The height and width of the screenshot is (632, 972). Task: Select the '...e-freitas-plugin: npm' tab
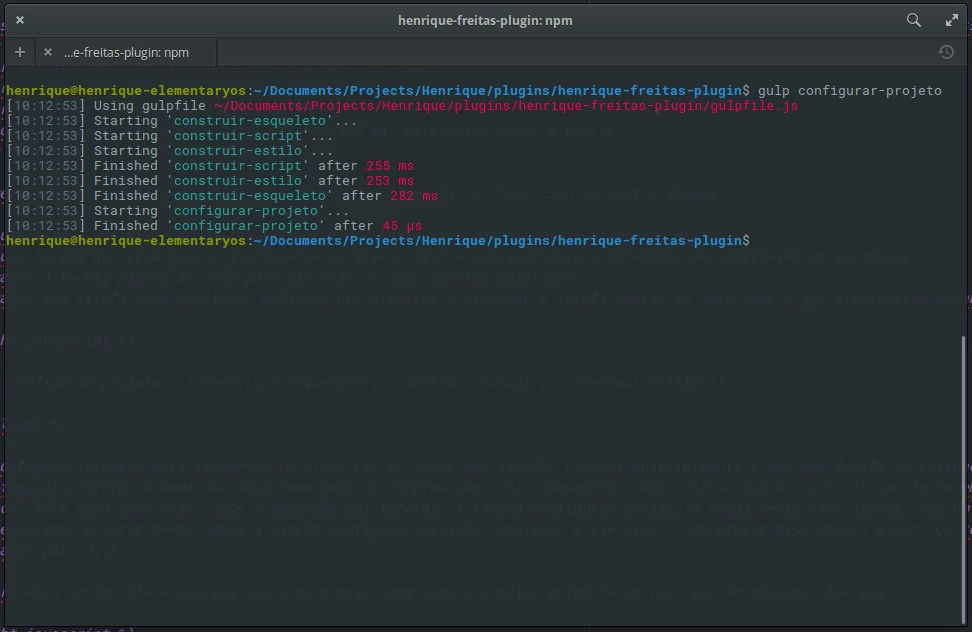click(126, 52)
